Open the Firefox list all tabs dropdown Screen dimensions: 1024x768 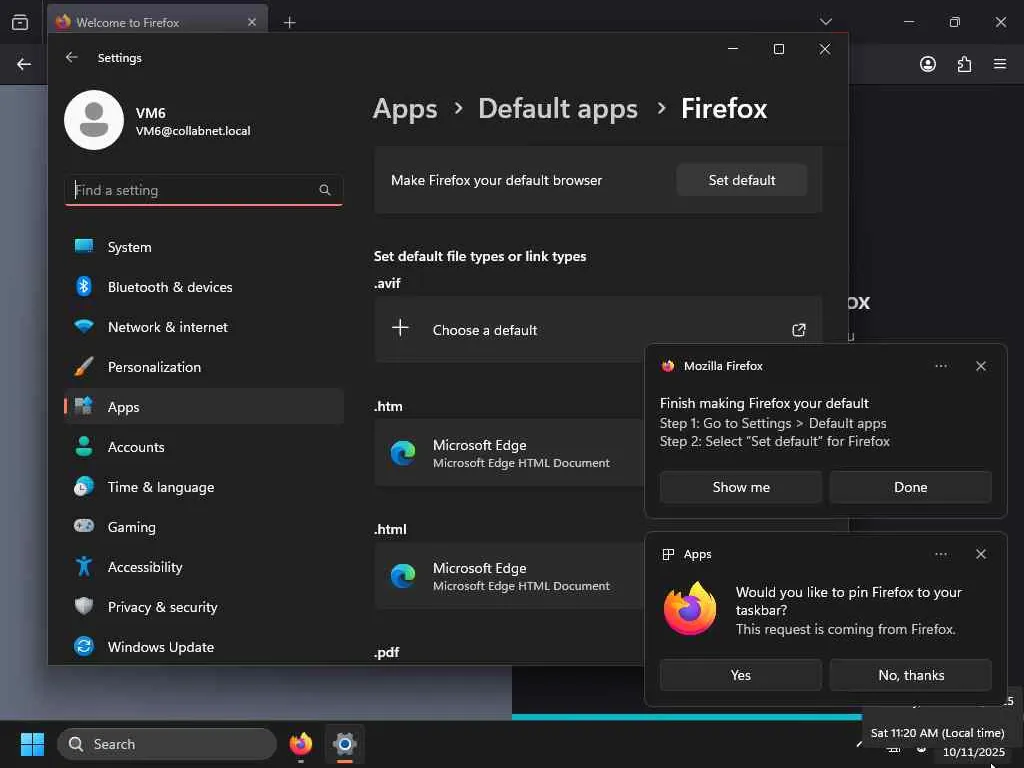click(825, 22)
